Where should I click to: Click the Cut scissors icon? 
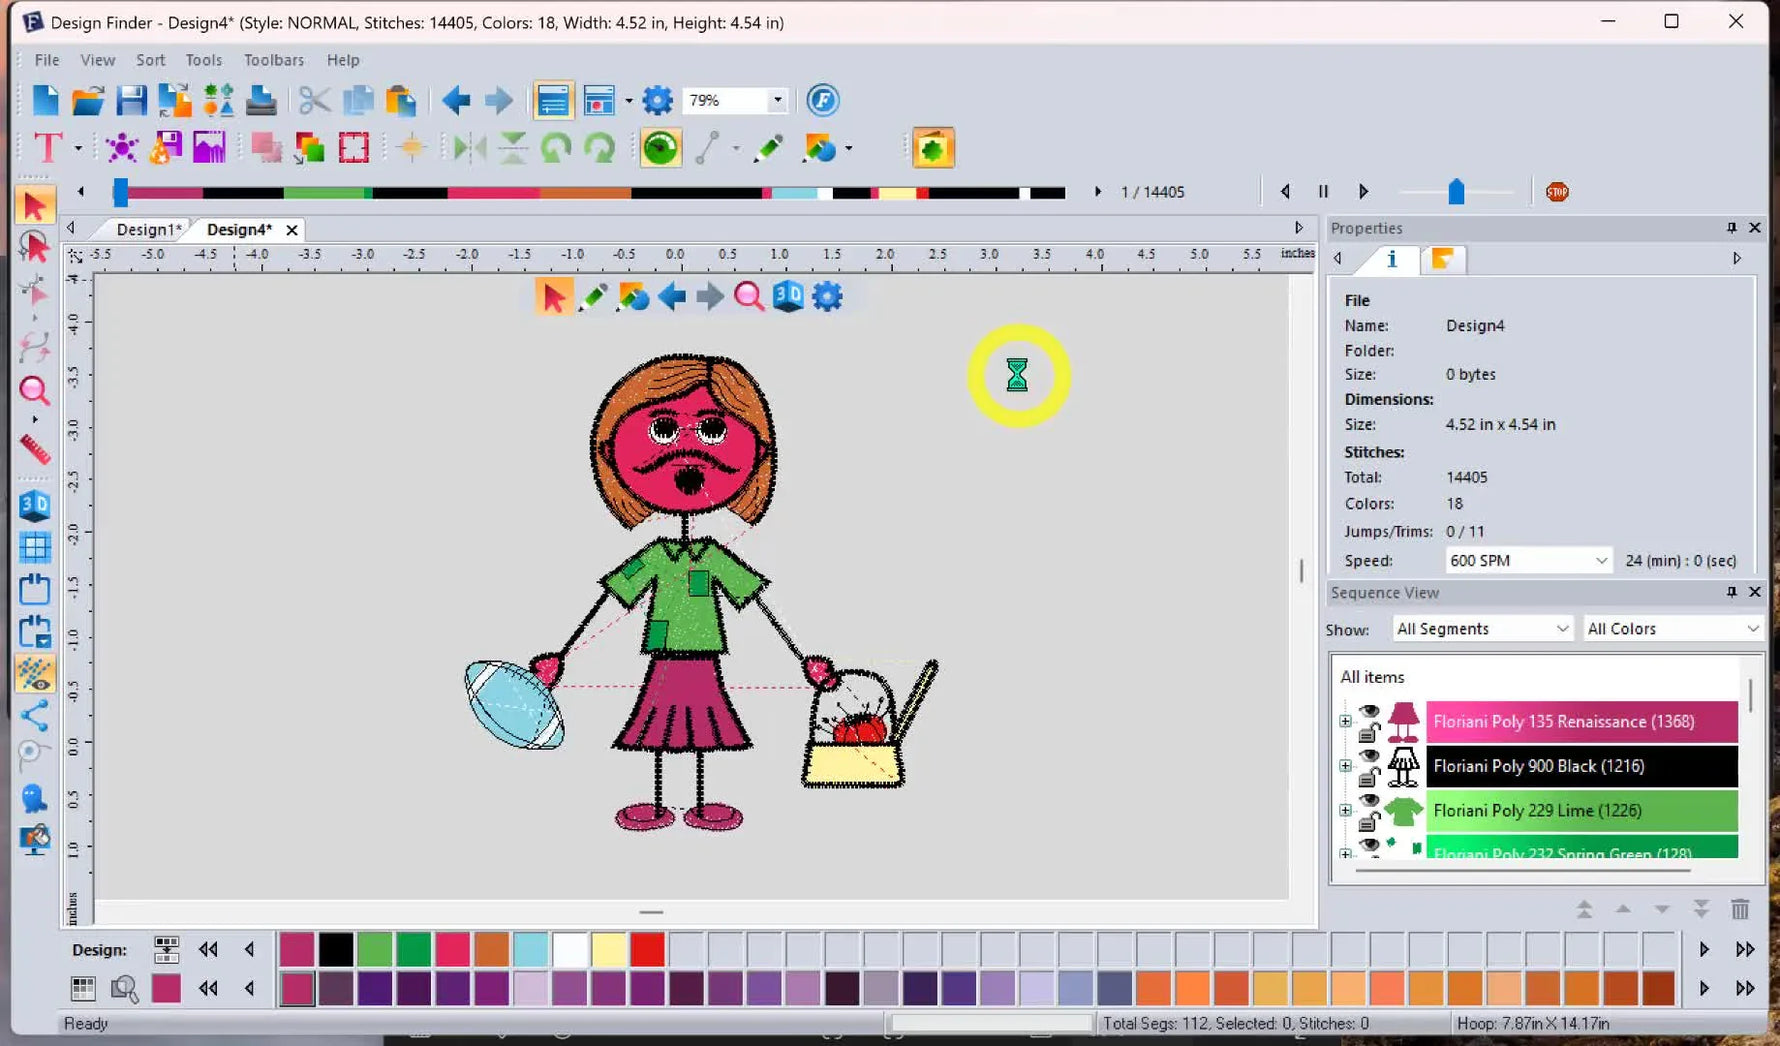tap(314, 100)
